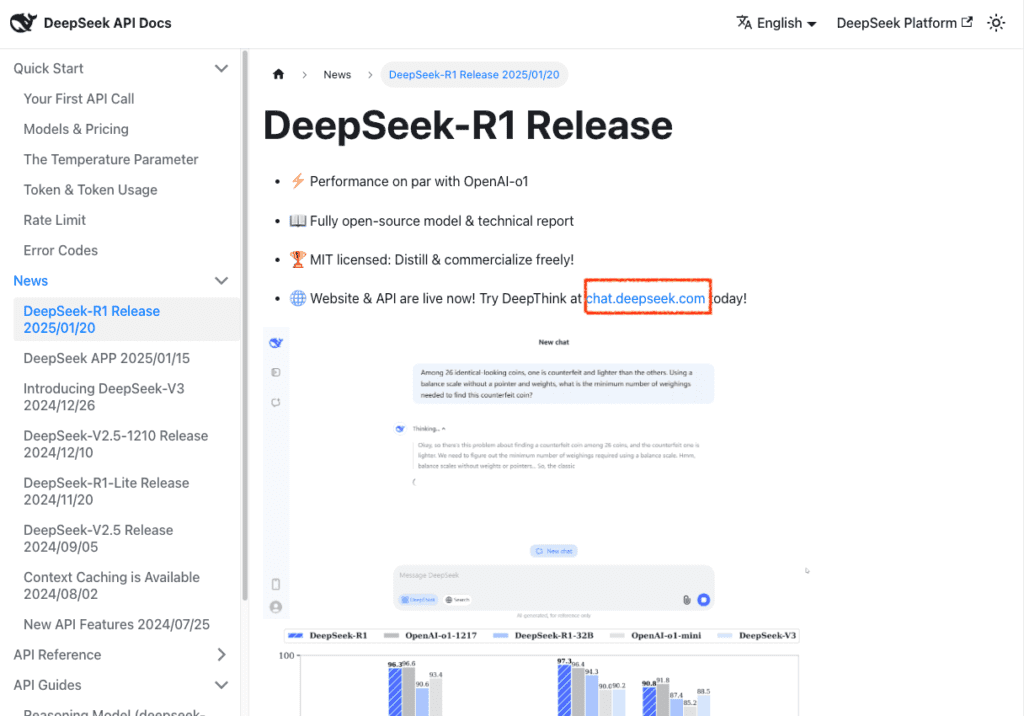Click the home icon in breadcrumbs
Image resolution: width=1024 pixels, height=716 pixels.
(x=278, y=75)
